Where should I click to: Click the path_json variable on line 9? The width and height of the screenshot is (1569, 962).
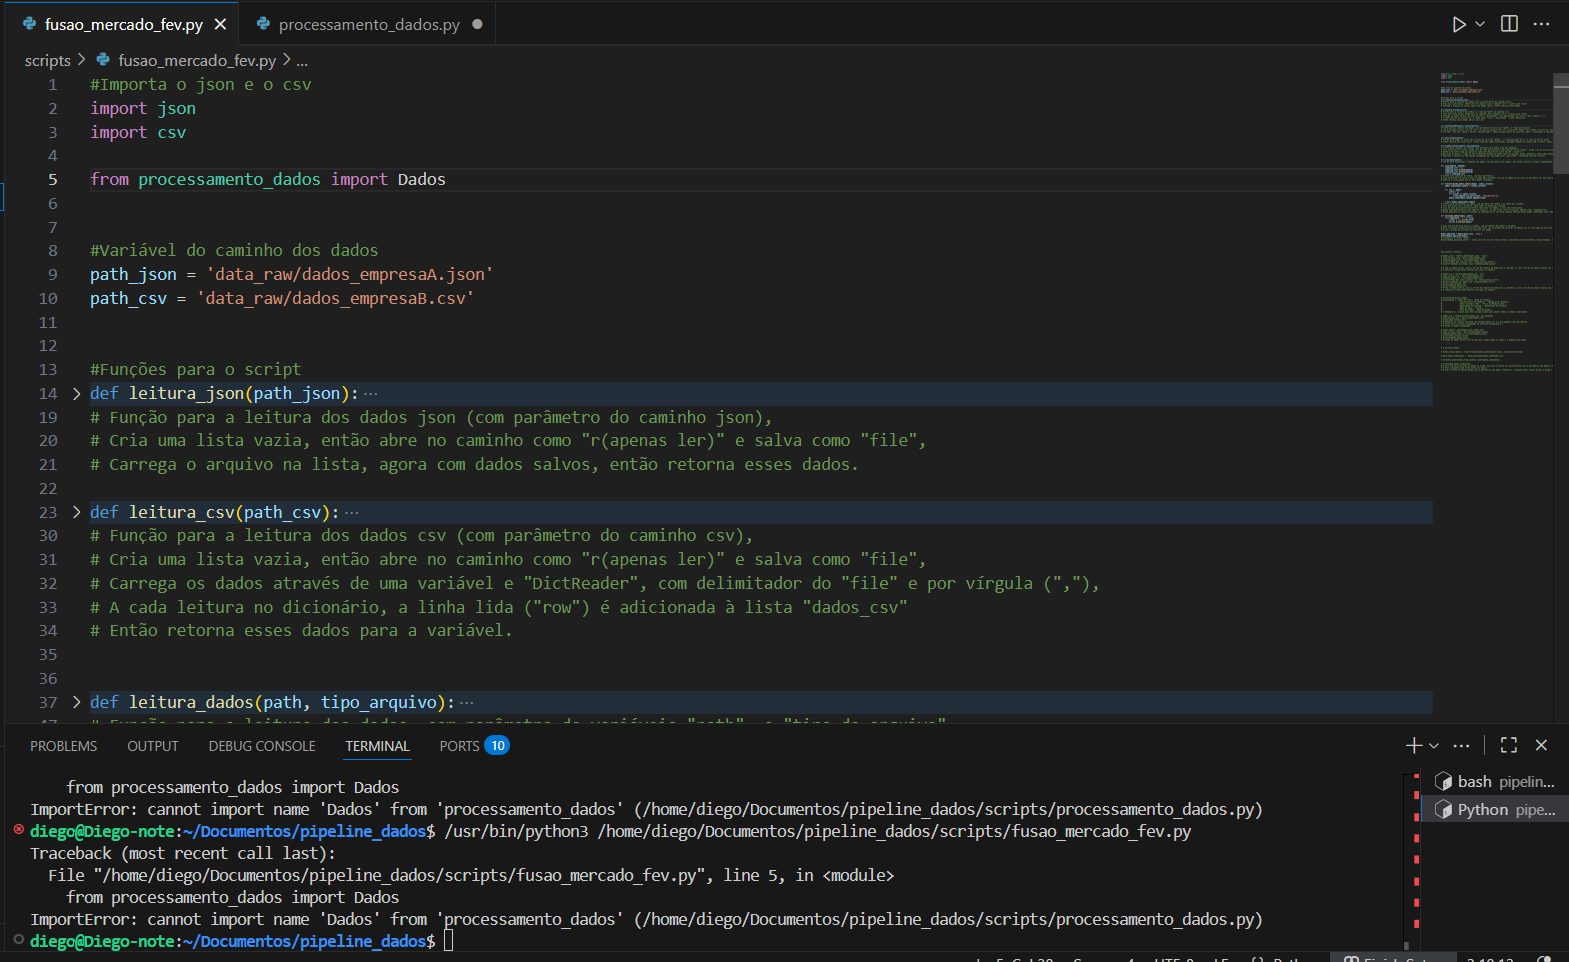133,275
